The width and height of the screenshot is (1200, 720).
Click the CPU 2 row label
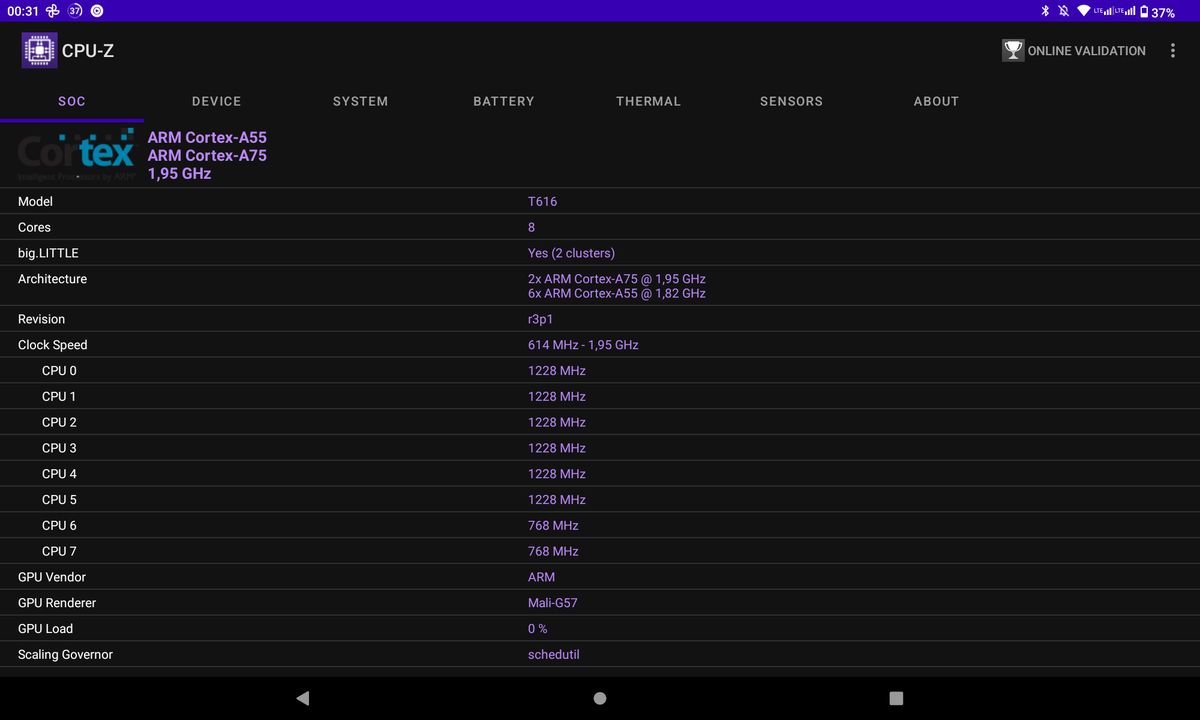[59, 423]
